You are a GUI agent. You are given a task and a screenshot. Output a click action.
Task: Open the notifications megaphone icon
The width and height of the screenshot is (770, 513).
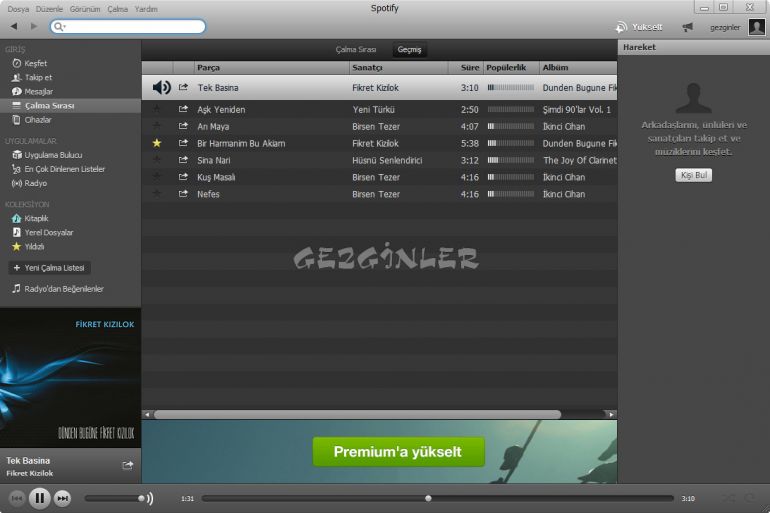688,27
